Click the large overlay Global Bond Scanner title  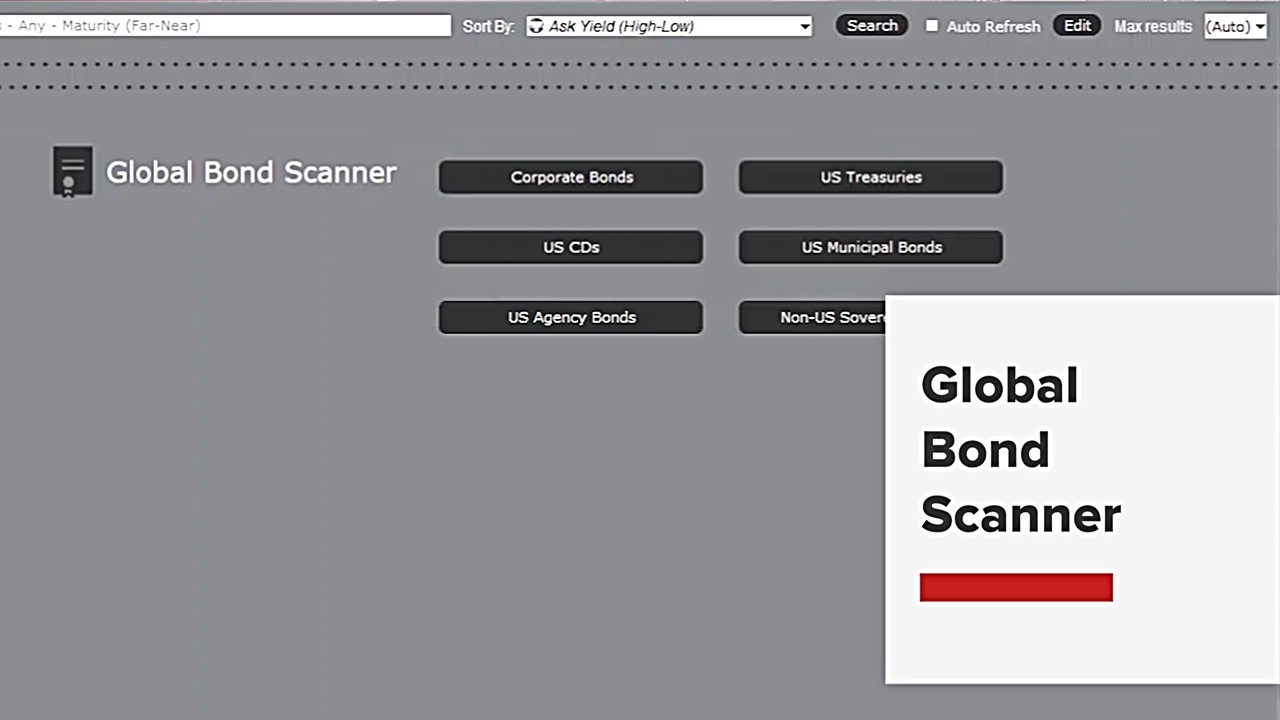pos(1019,450)
